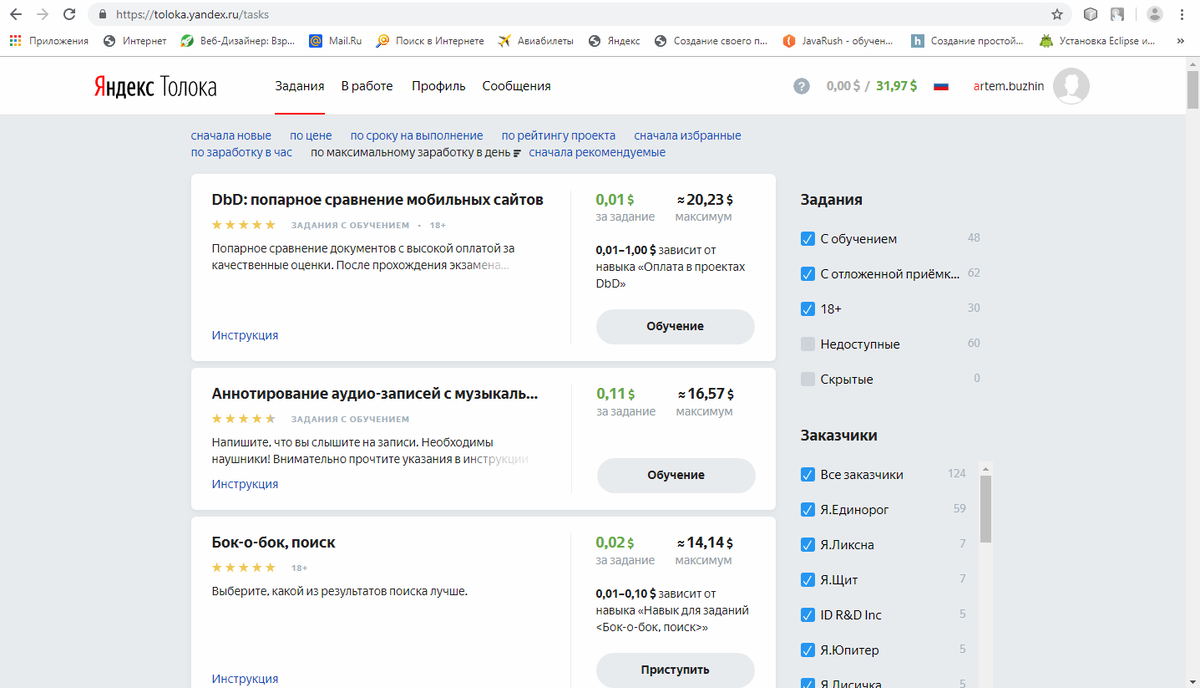
Task: Enable the Недоступные checkbox
Action: [x=808, y=344]
